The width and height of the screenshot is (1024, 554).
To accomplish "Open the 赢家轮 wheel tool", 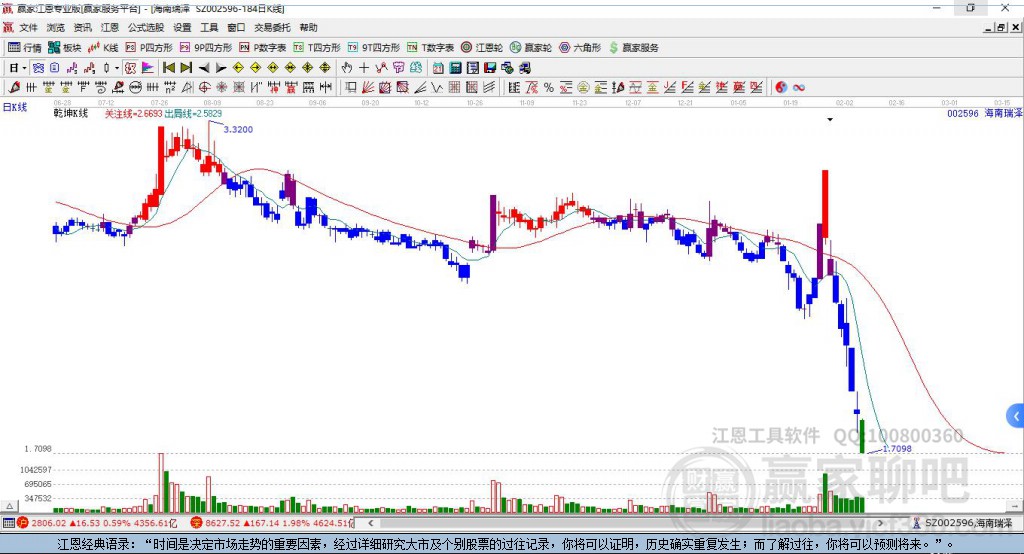I will click(x=531, y=48).
